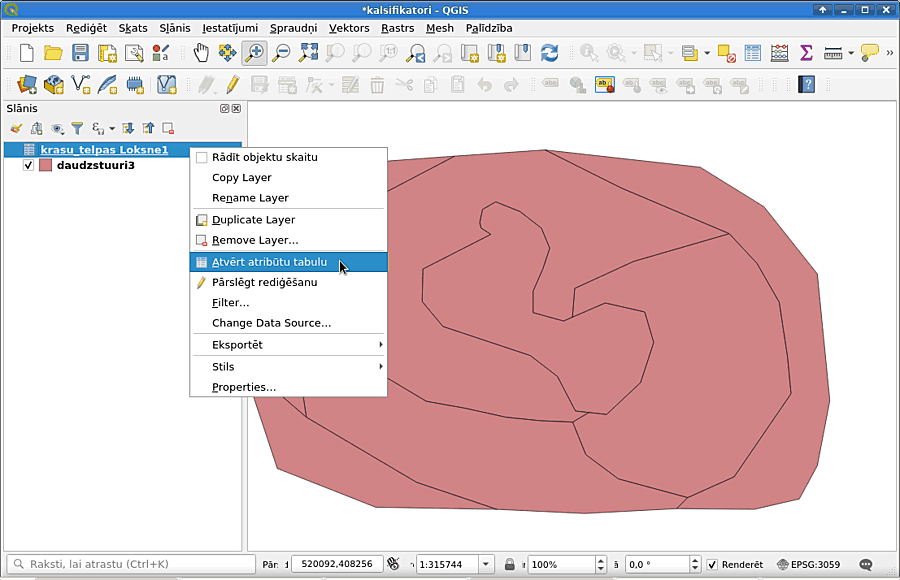900x580 pixels.
Task: Click the Expand All icon in Slānis panel
Action: pos(128,129)
